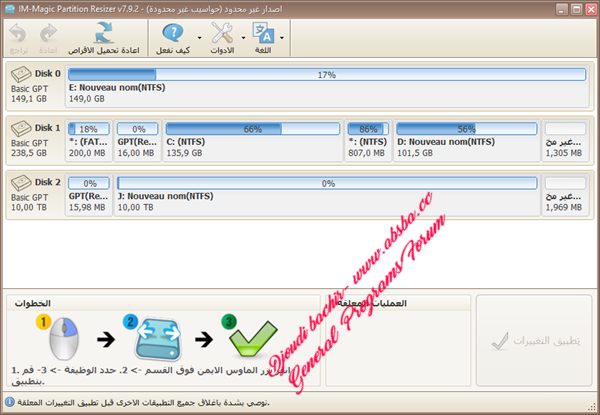Screen dimensions: 600x415
Task: Click the 17% usage bar of E: partition
Action: 327,75
